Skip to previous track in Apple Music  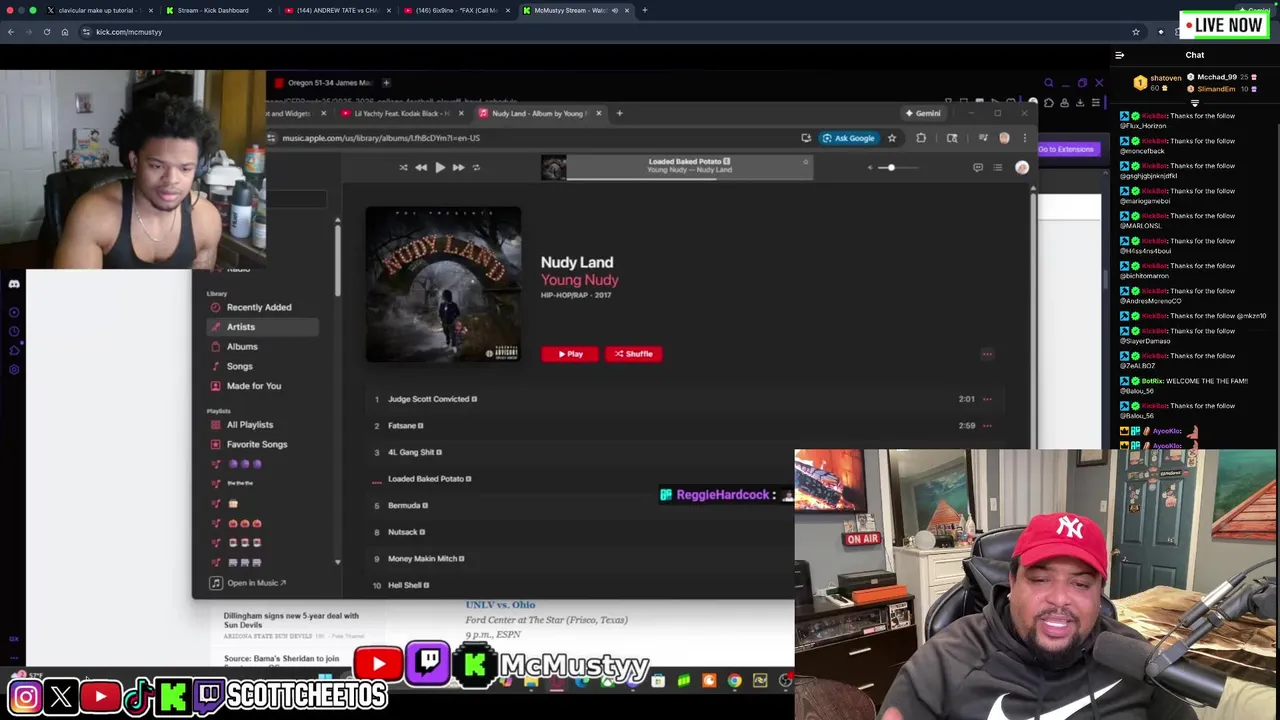[x=421, y=167]
